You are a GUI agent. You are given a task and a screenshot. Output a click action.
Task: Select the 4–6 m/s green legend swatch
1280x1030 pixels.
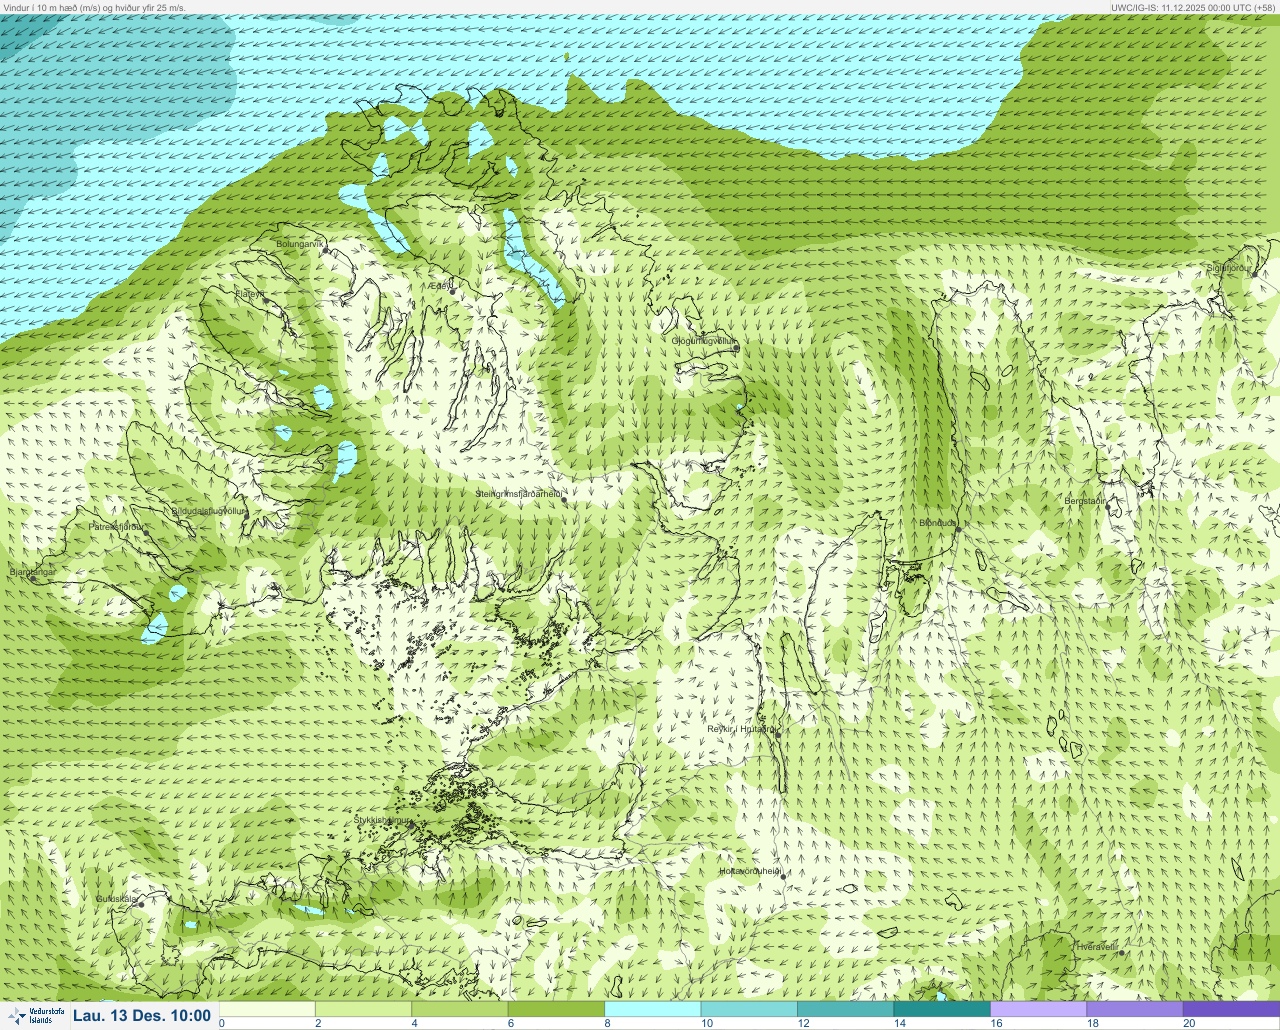tap(460, 1009)
